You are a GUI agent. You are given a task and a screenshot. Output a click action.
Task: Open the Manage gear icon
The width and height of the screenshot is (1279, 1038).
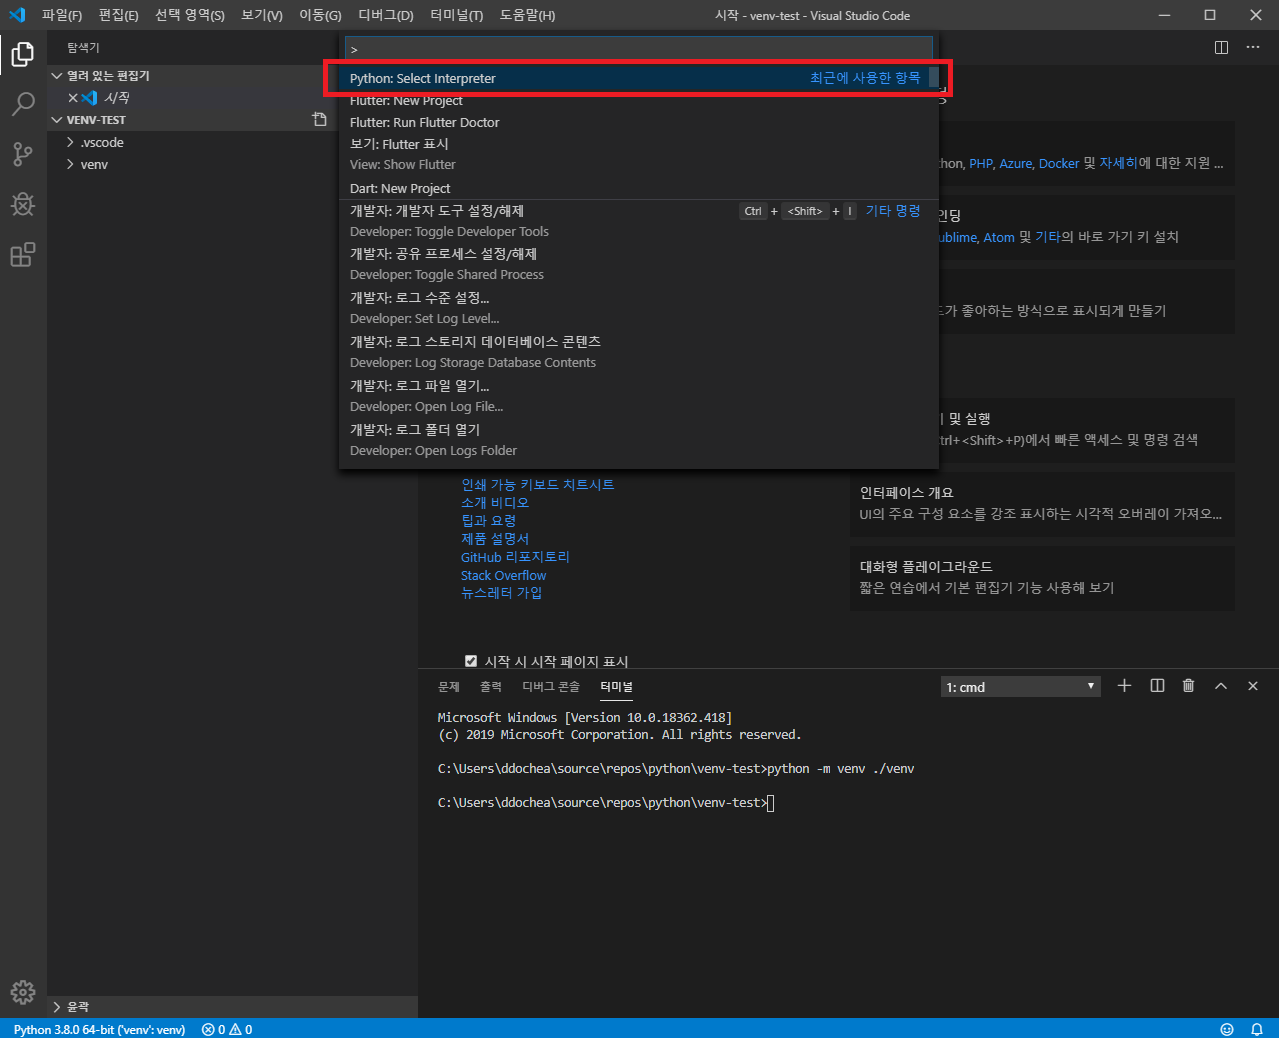pyautogui.click(x=22, y=992)
